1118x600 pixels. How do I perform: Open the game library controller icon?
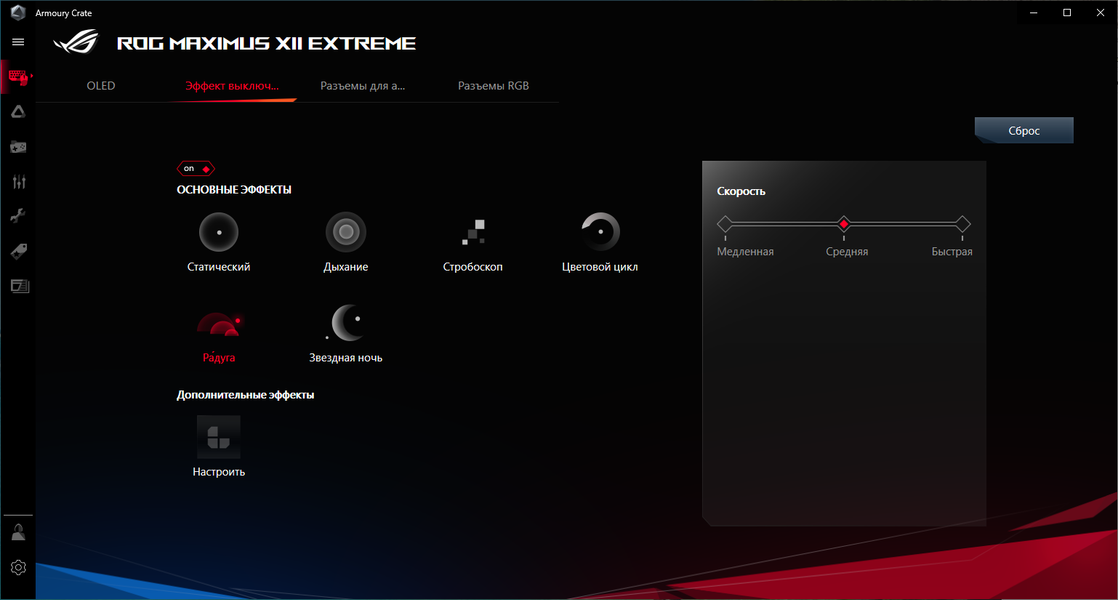(x=19, y=147)
